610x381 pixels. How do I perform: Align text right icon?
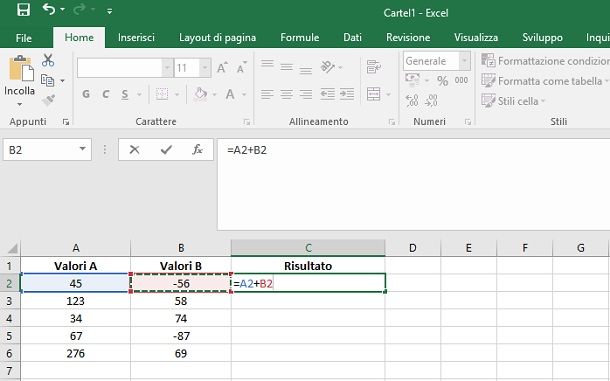(306, 94)
